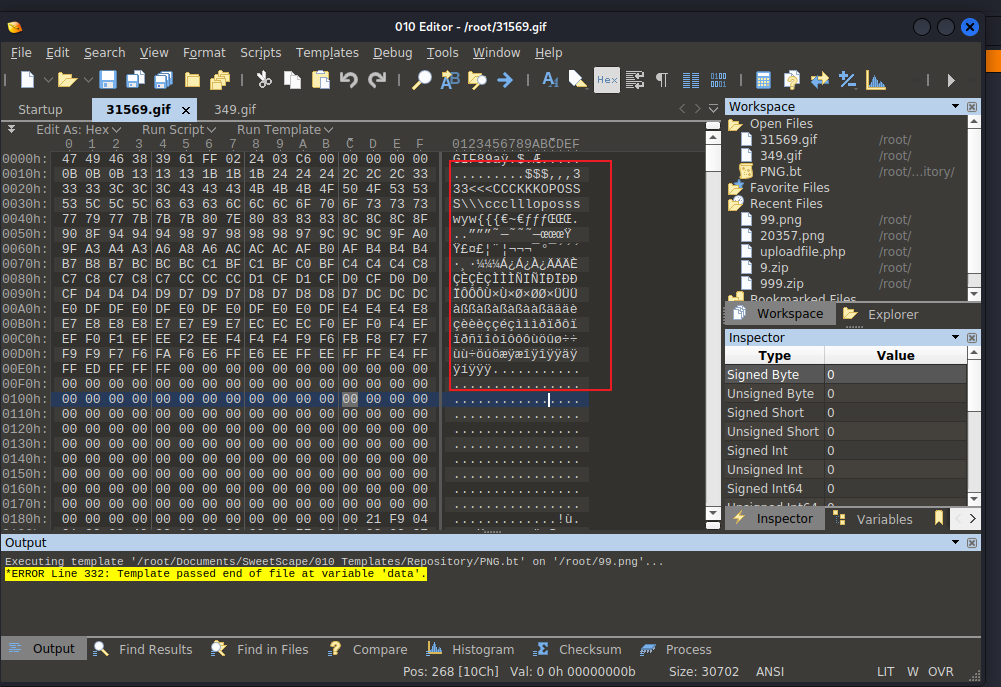Toggle ANSI character set in status bar
Image resolution: width=1001 pixels, height=687 pixels.
[770, 672]
